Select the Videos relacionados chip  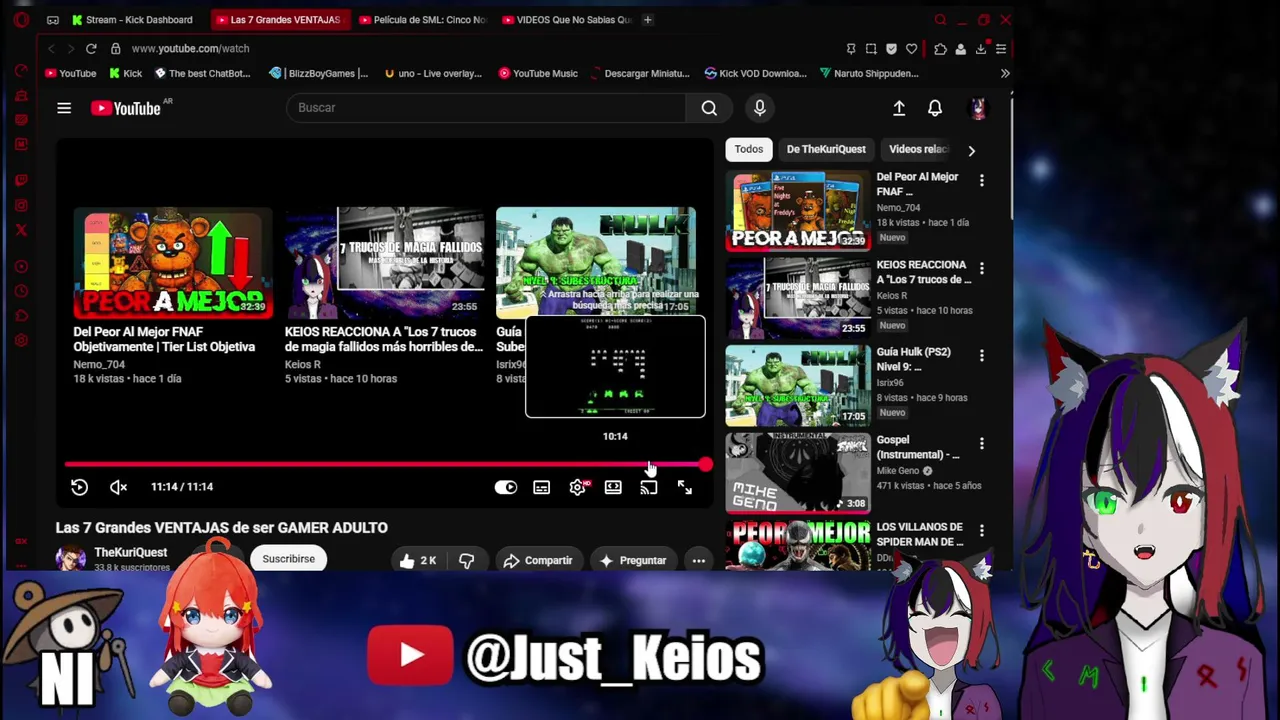[x=918, y=149]
